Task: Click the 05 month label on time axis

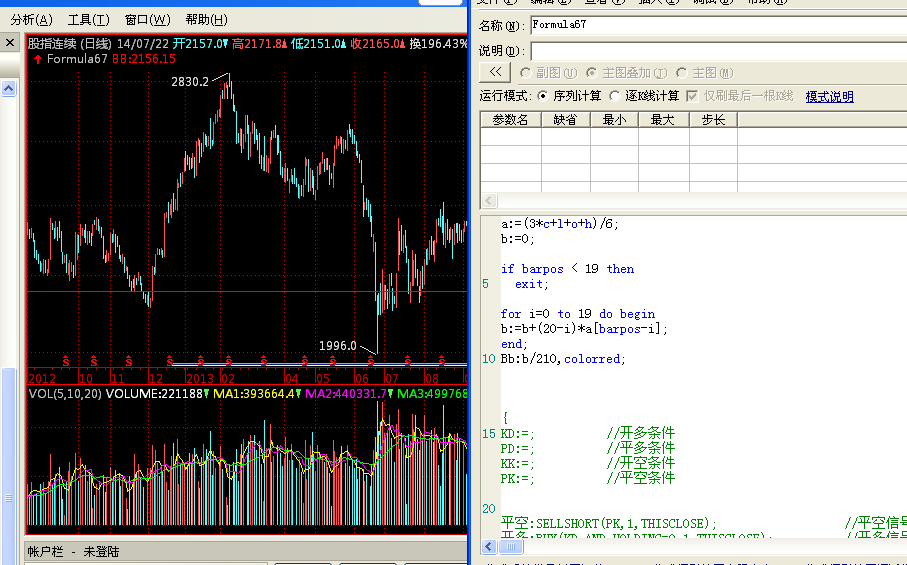Action: [322, 378]
